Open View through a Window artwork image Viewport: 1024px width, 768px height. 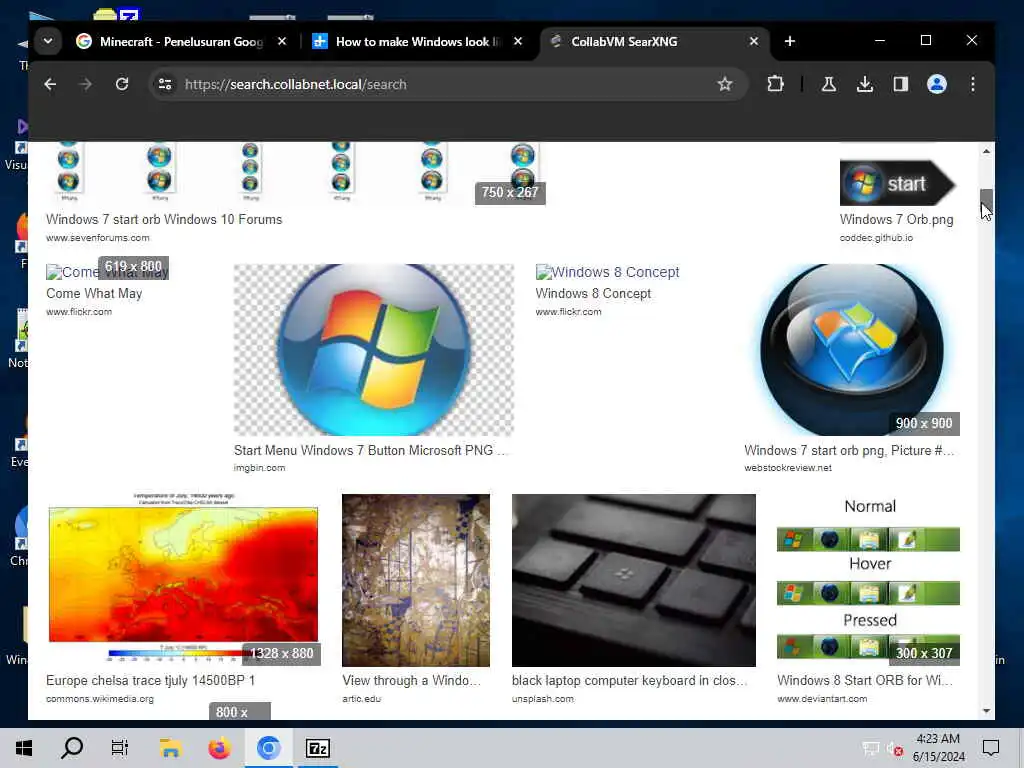pos(416,580)
